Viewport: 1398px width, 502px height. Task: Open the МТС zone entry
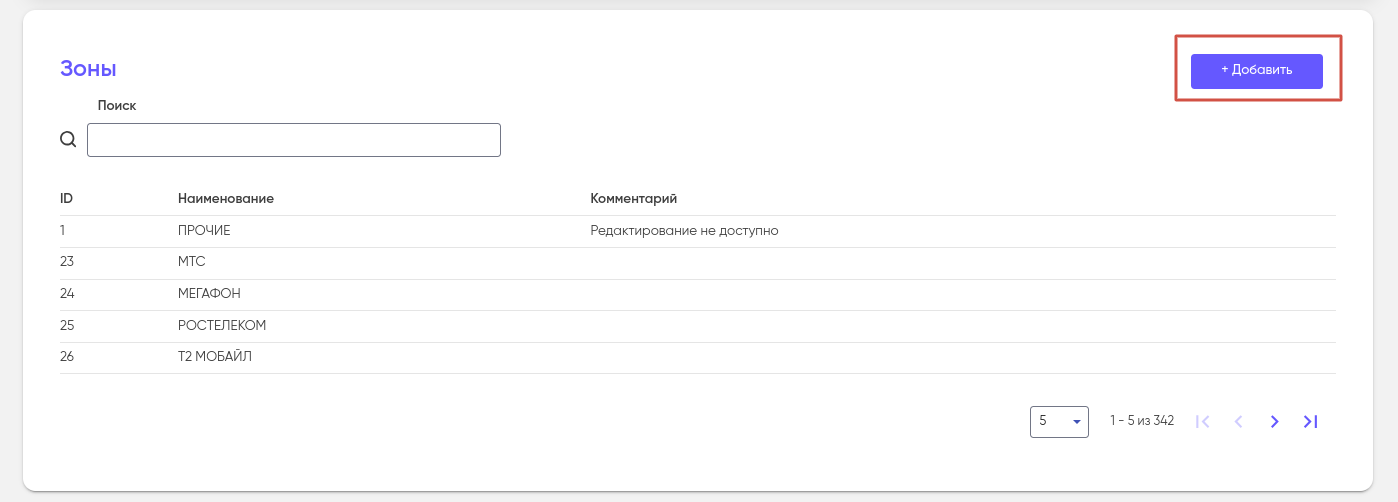pos(192,262)
